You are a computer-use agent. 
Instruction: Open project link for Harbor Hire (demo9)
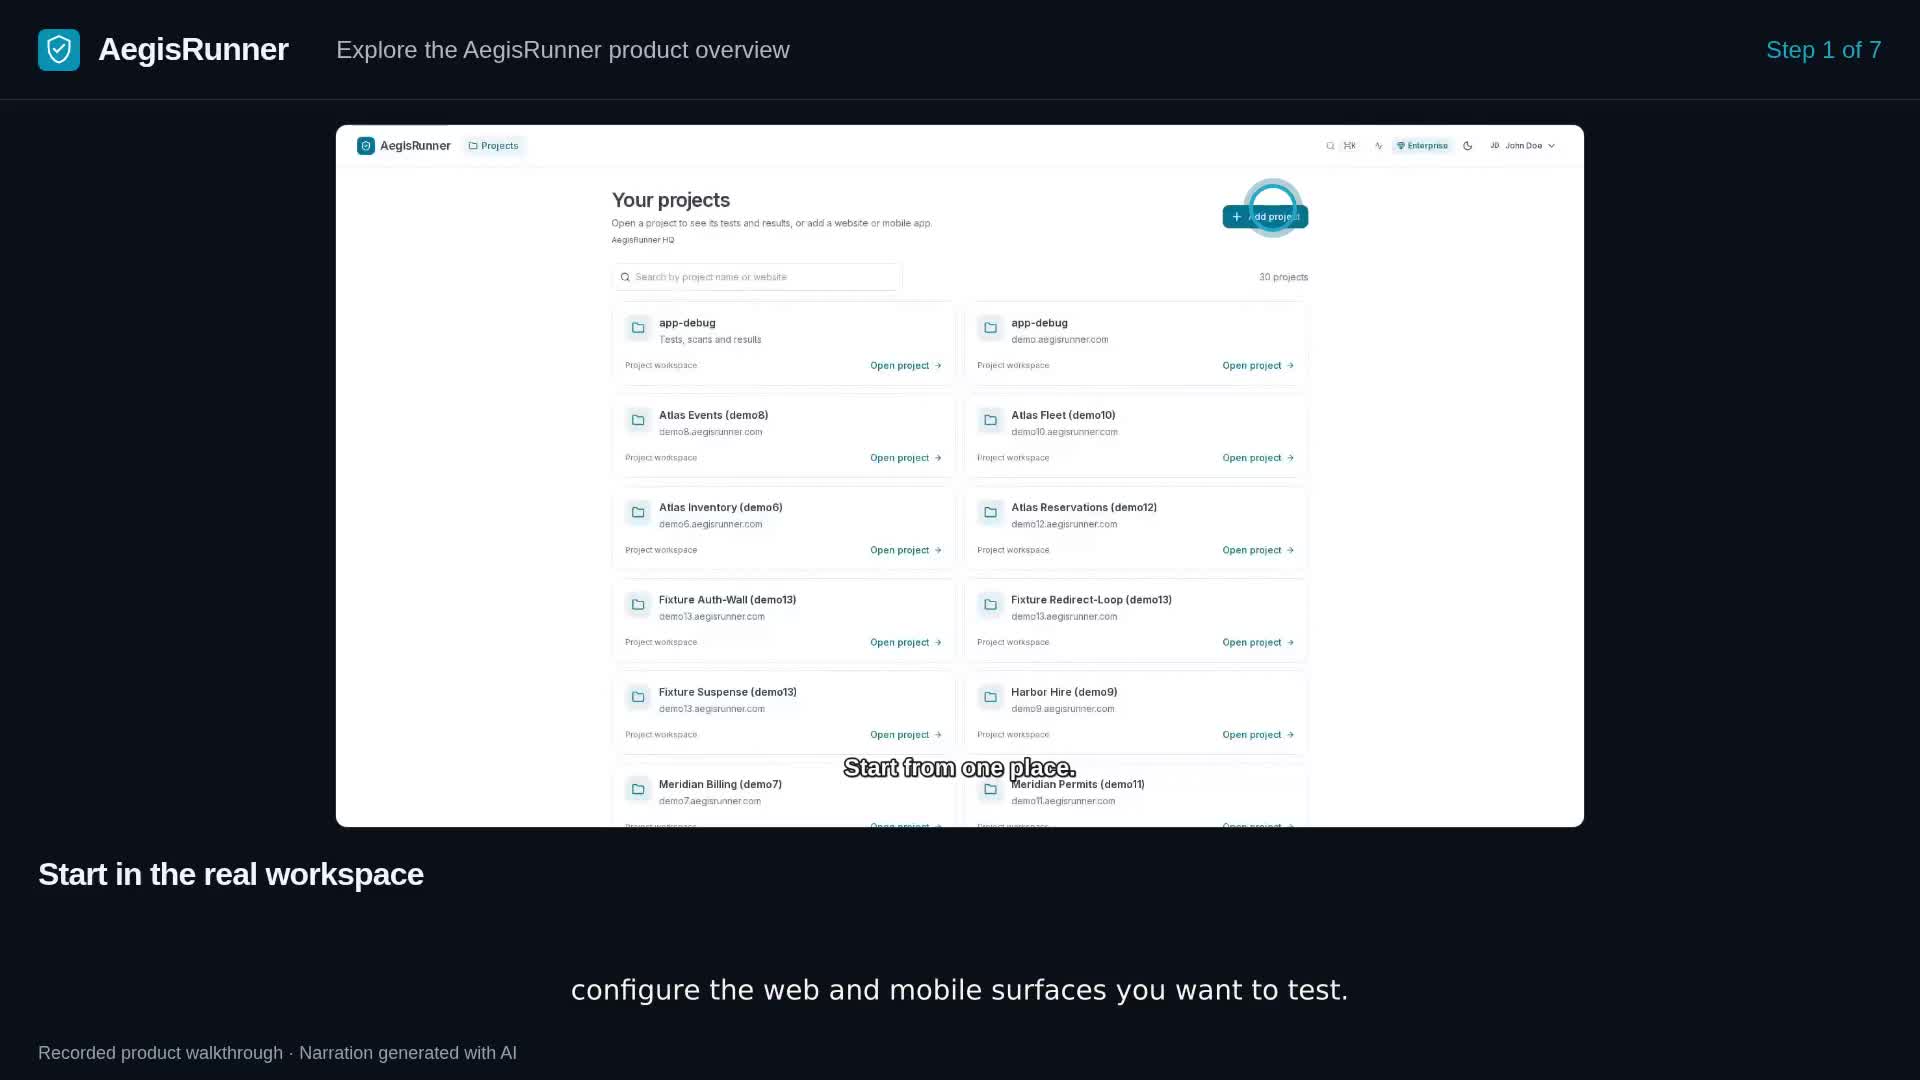pos(1258,735)
